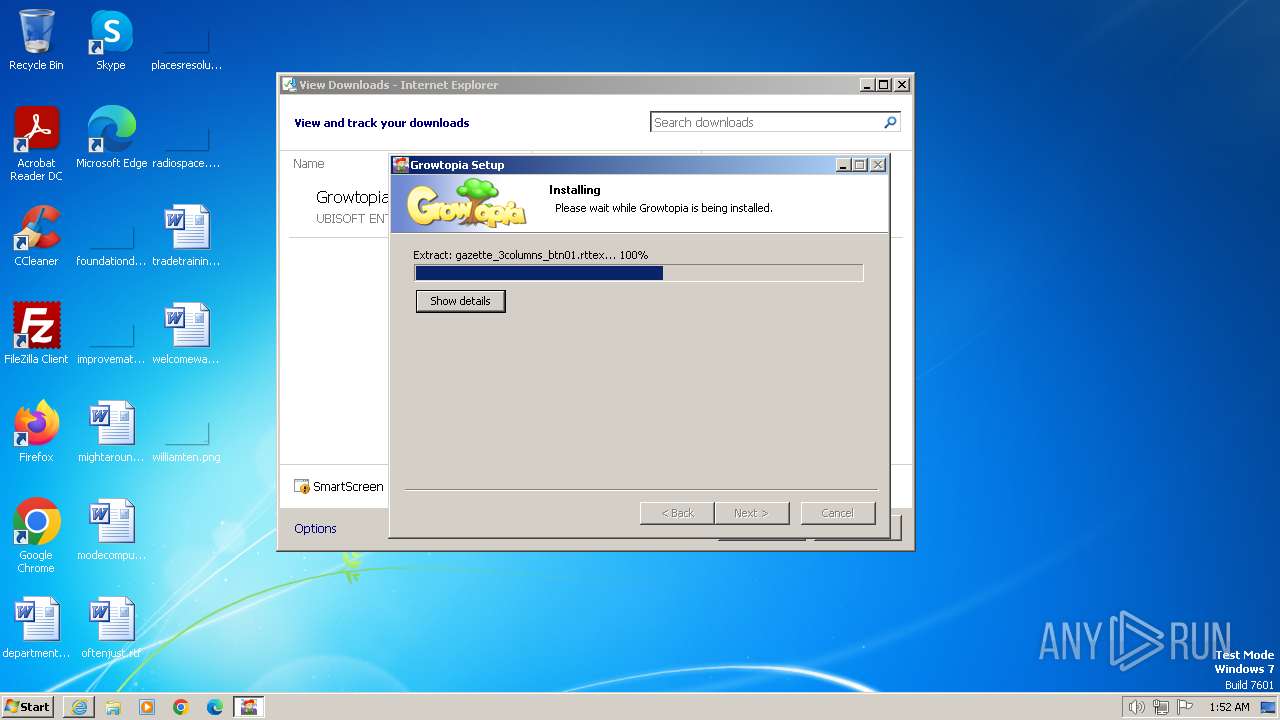Click the Search downloads input field
The height and width of the screenshot is (720, 1280).
point(766,123)
